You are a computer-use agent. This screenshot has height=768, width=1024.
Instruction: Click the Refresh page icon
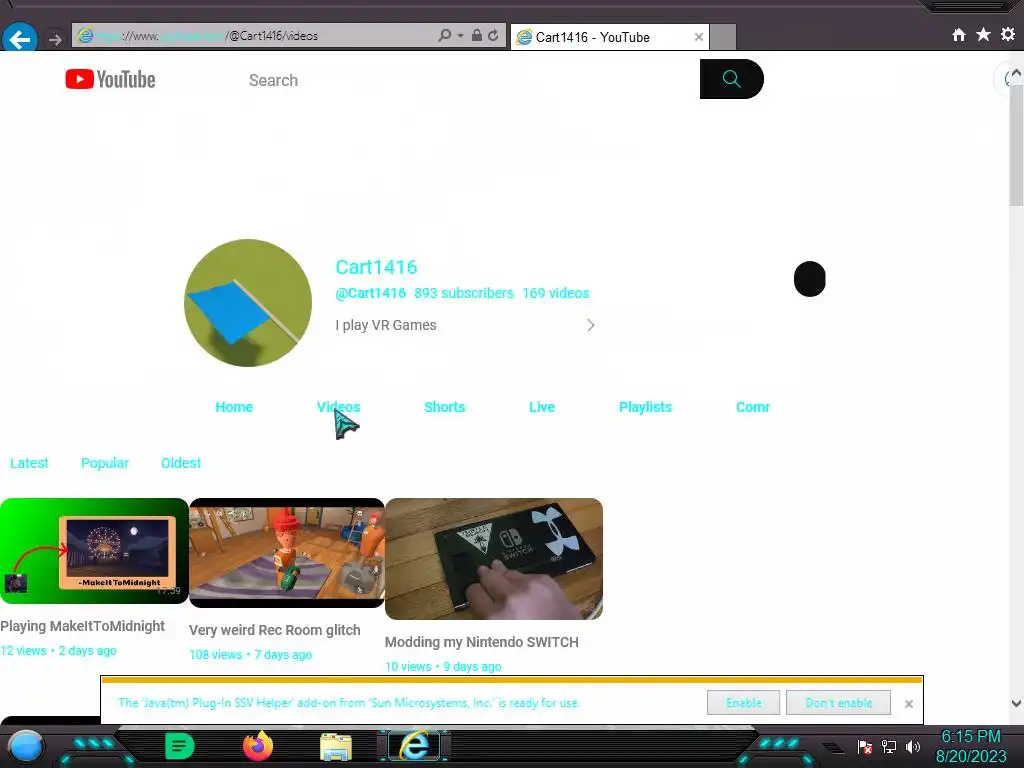494,35
